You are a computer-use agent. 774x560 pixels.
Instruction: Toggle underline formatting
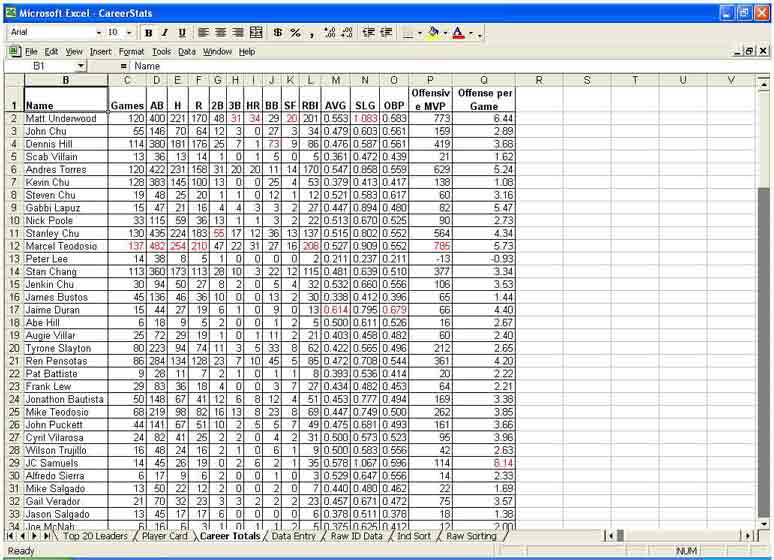point(179,33)
